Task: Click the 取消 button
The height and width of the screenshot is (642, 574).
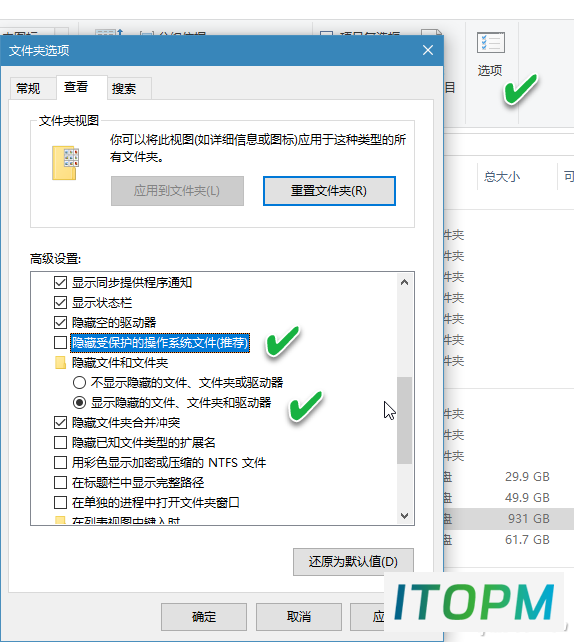Action: tap(299, 617)
